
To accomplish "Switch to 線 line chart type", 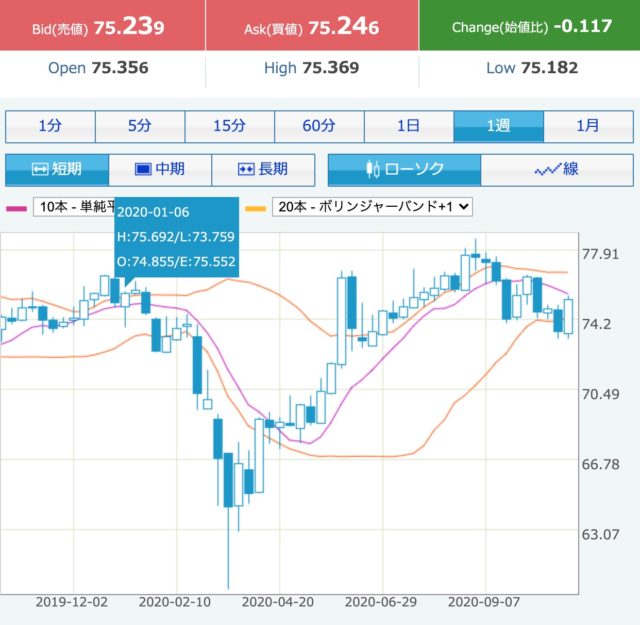I will point(557,169).
